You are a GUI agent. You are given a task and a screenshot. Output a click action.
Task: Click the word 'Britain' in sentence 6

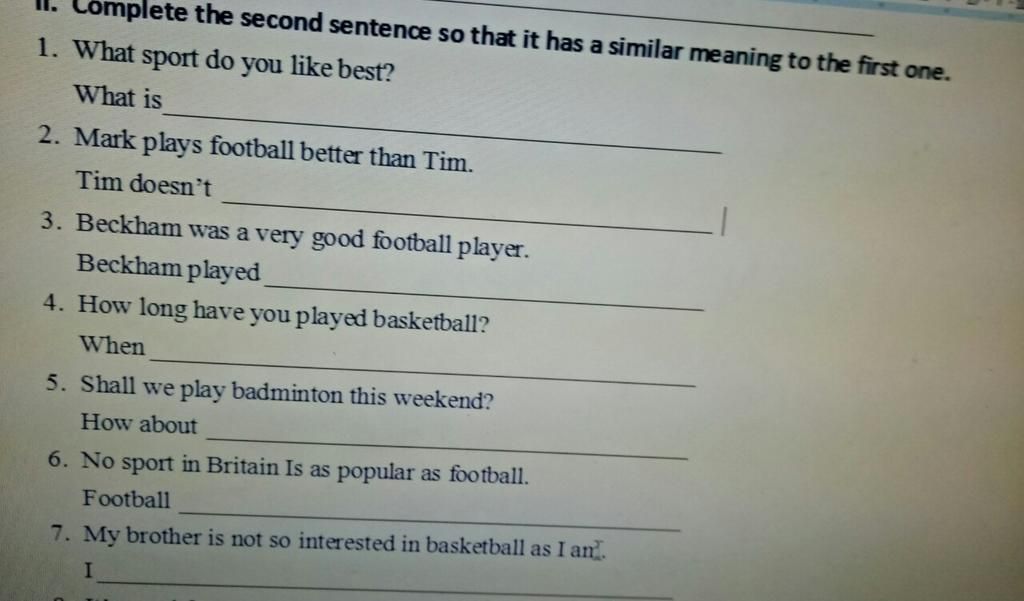pyautogui.click(x=243, y=466)
